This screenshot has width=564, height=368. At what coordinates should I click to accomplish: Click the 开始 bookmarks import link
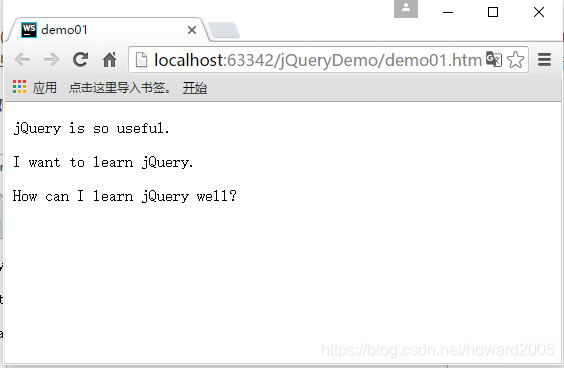pyautogui.click(x=195, y=87)
